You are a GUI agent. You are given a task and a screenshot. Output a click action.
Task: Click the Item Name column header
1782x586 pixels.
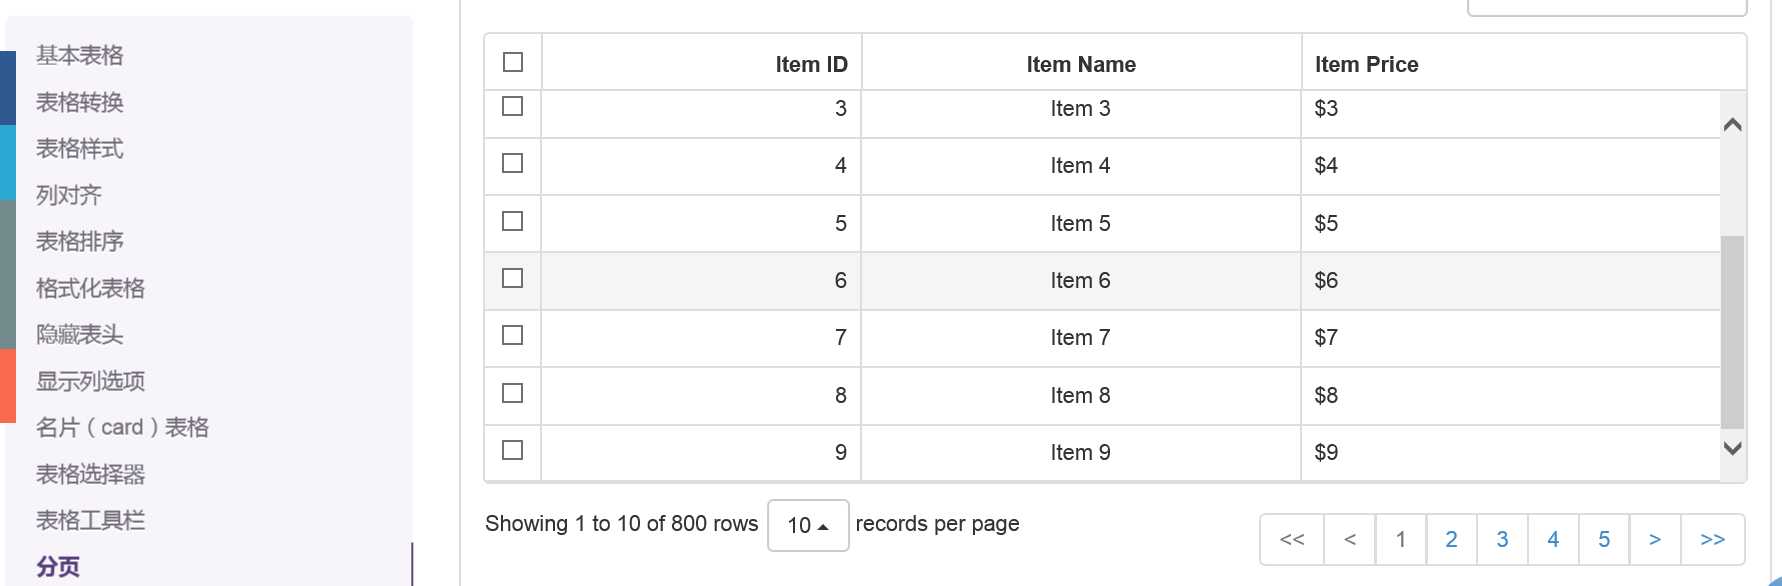tap(1081, 64)
